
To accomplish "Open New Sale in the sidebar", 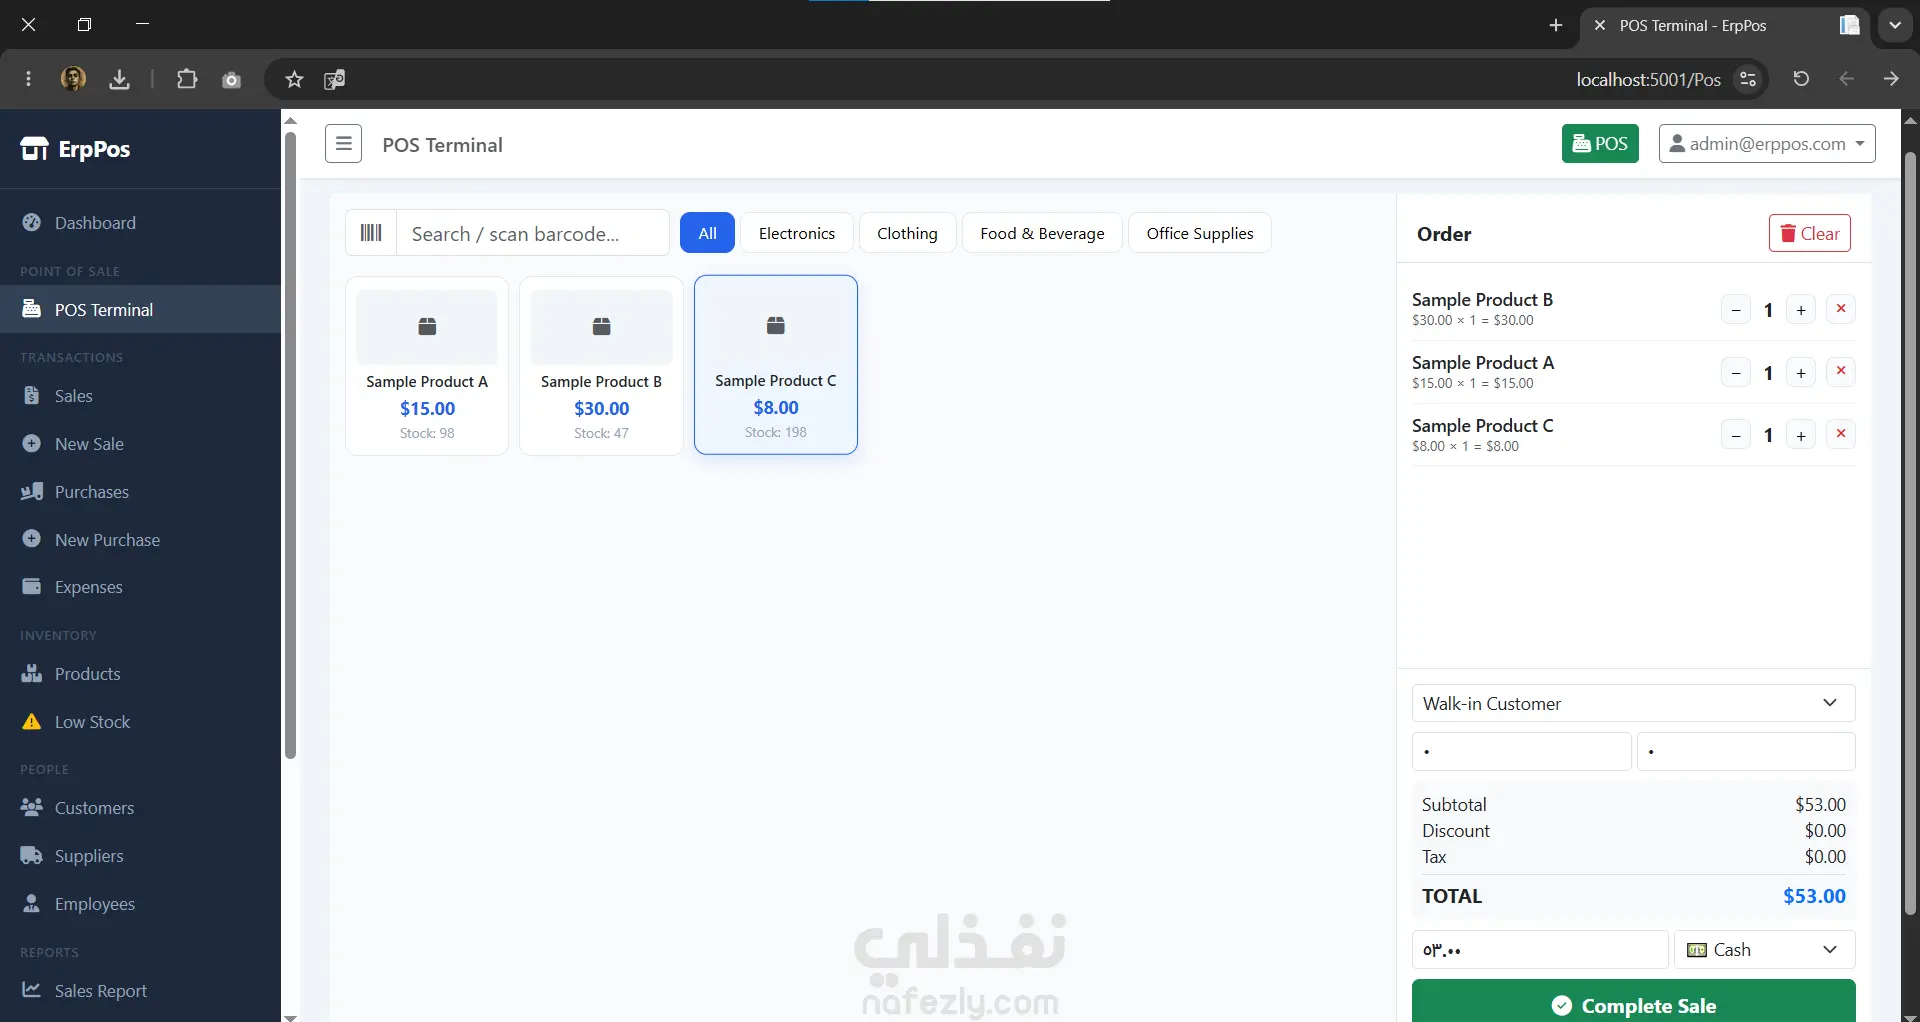I will (140, 444).
